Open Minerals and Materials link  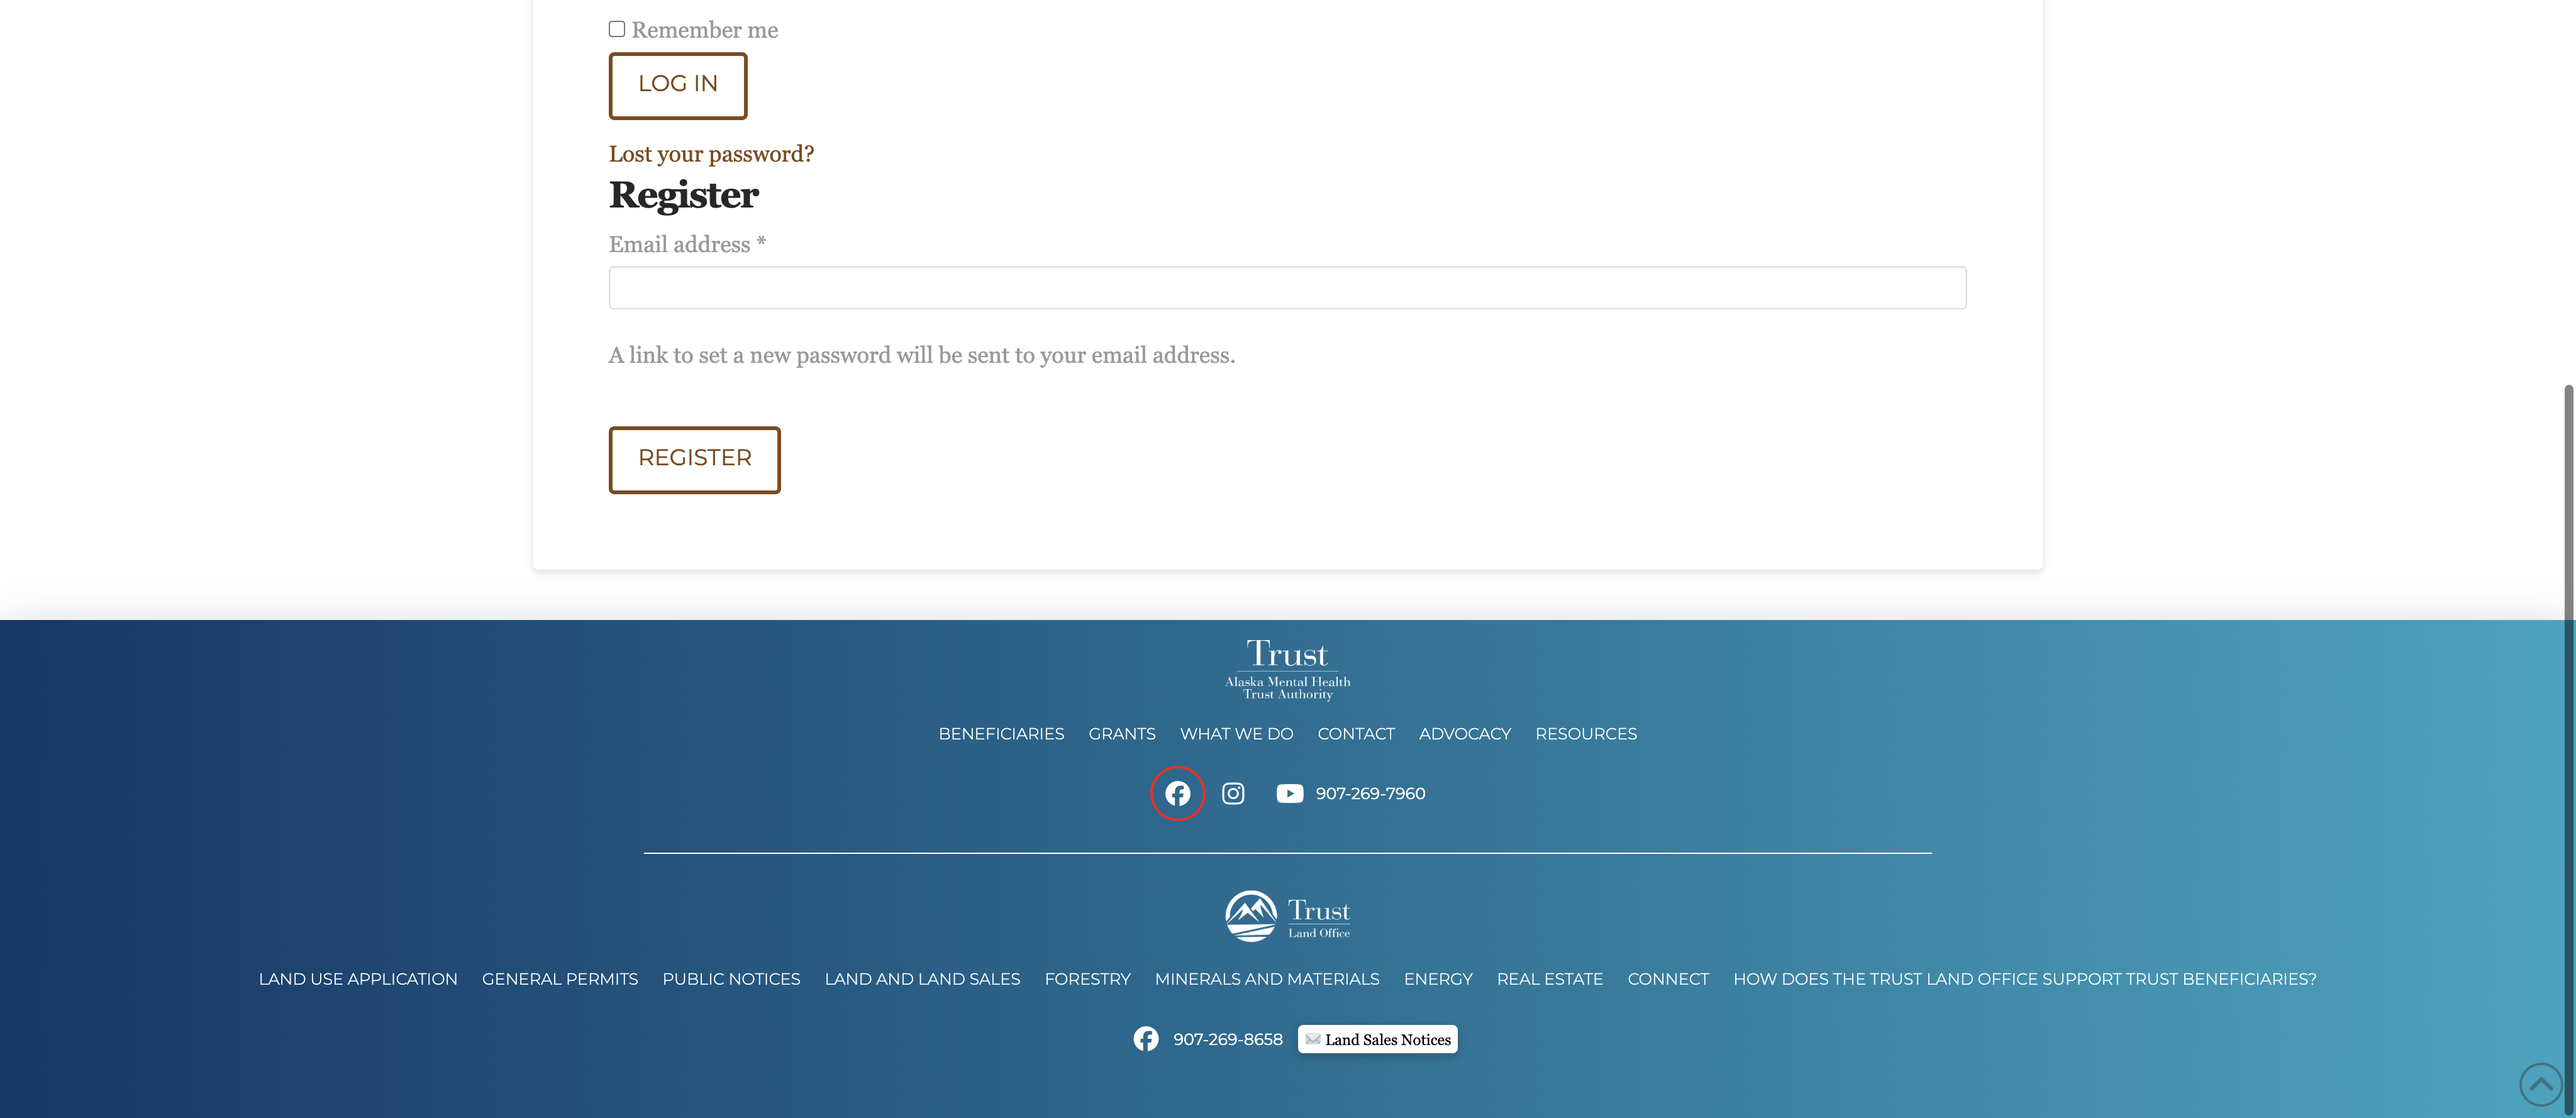click(x=1266, y=979)
